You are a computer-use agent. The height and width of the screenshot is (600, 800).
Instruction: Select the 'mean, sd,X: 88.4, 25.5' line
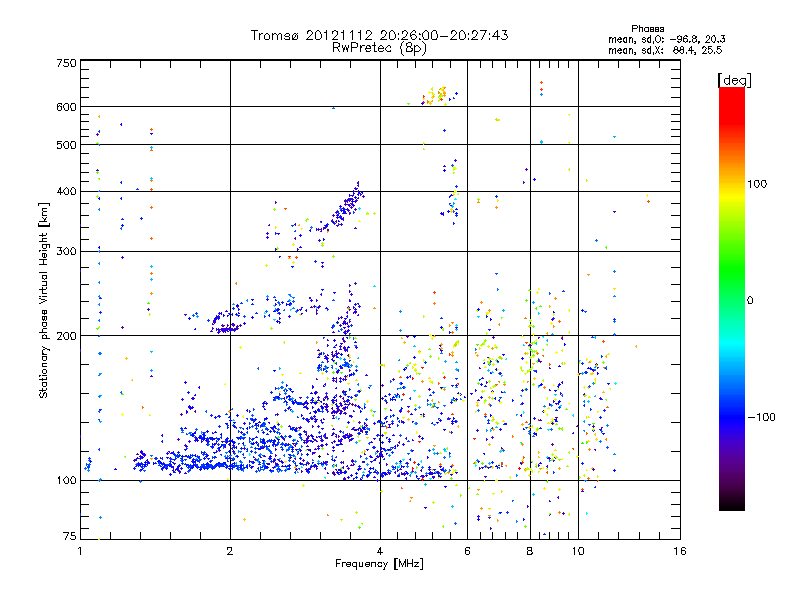[x=665, y=50]
